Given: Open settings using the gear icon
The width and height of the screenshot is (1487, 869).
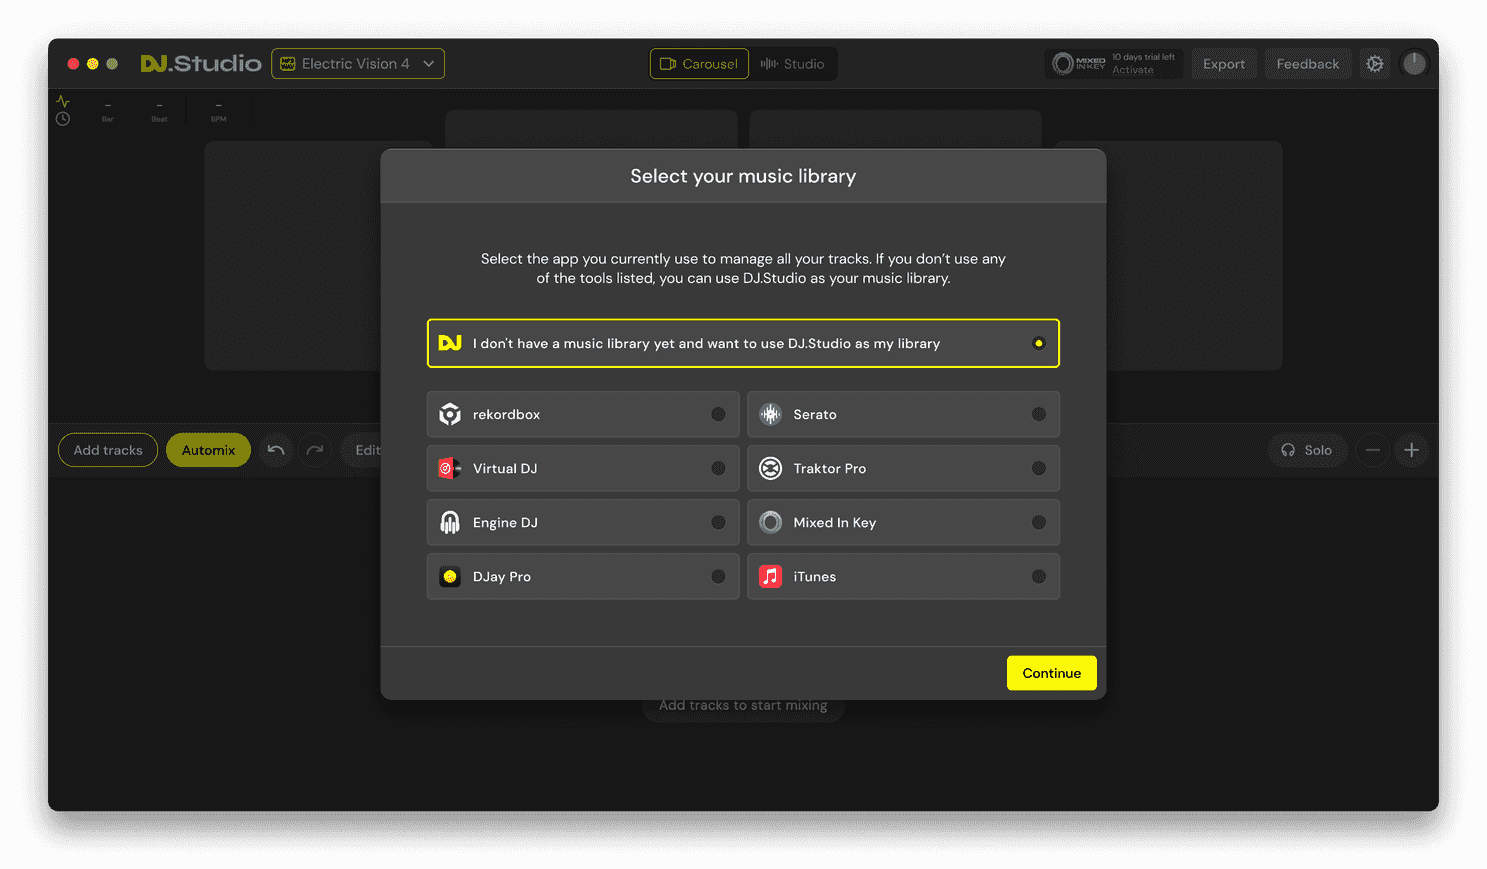Looking at the screenshot, I should click(x=1374, y=63).
